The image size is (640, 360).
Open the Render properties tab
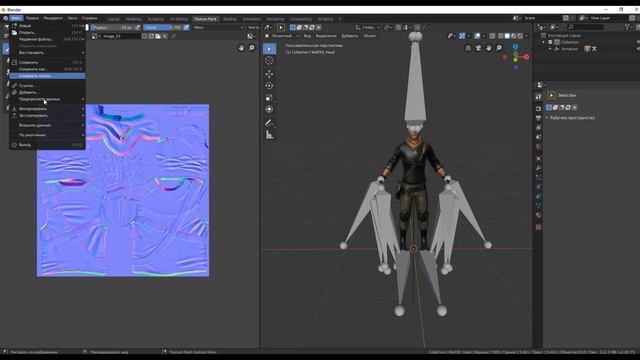538,109
